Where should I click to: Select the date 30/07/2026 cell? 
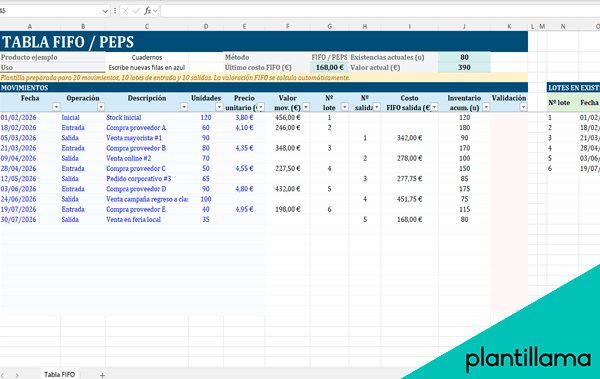click(x=30, y=220)
